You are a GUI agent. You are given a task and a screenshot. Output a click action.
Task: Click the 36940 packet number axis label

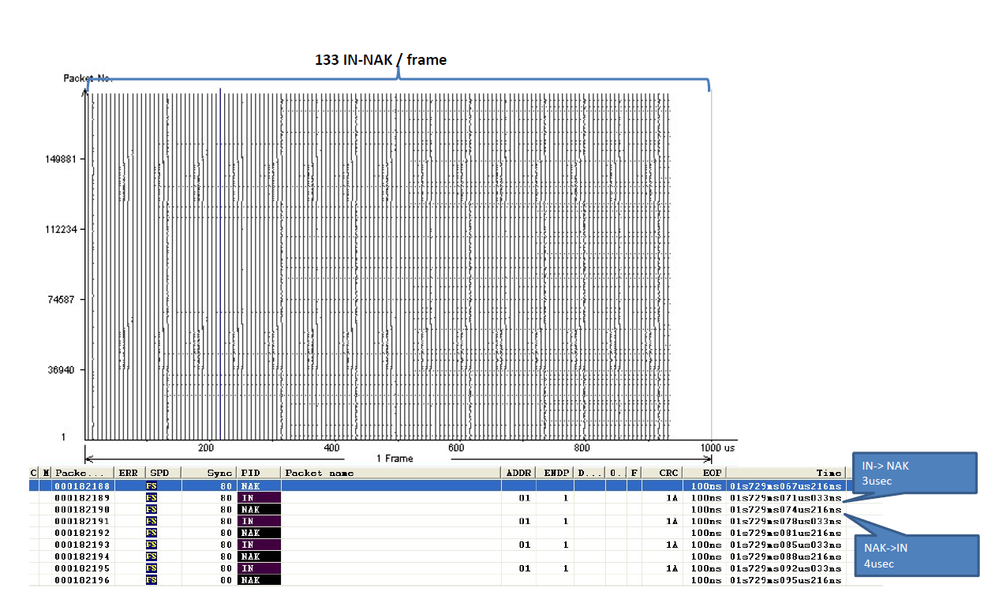pyautogui.click(x=61, y=370)
